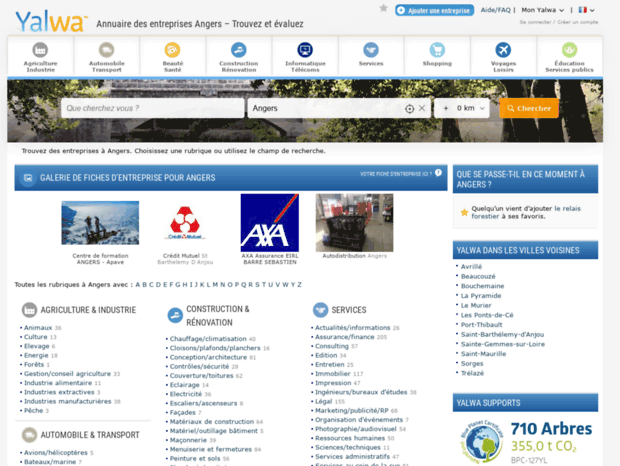This screenshot has width=620, height=466.
Task: Open the Automobile Transport category icon
Action: 106,50
